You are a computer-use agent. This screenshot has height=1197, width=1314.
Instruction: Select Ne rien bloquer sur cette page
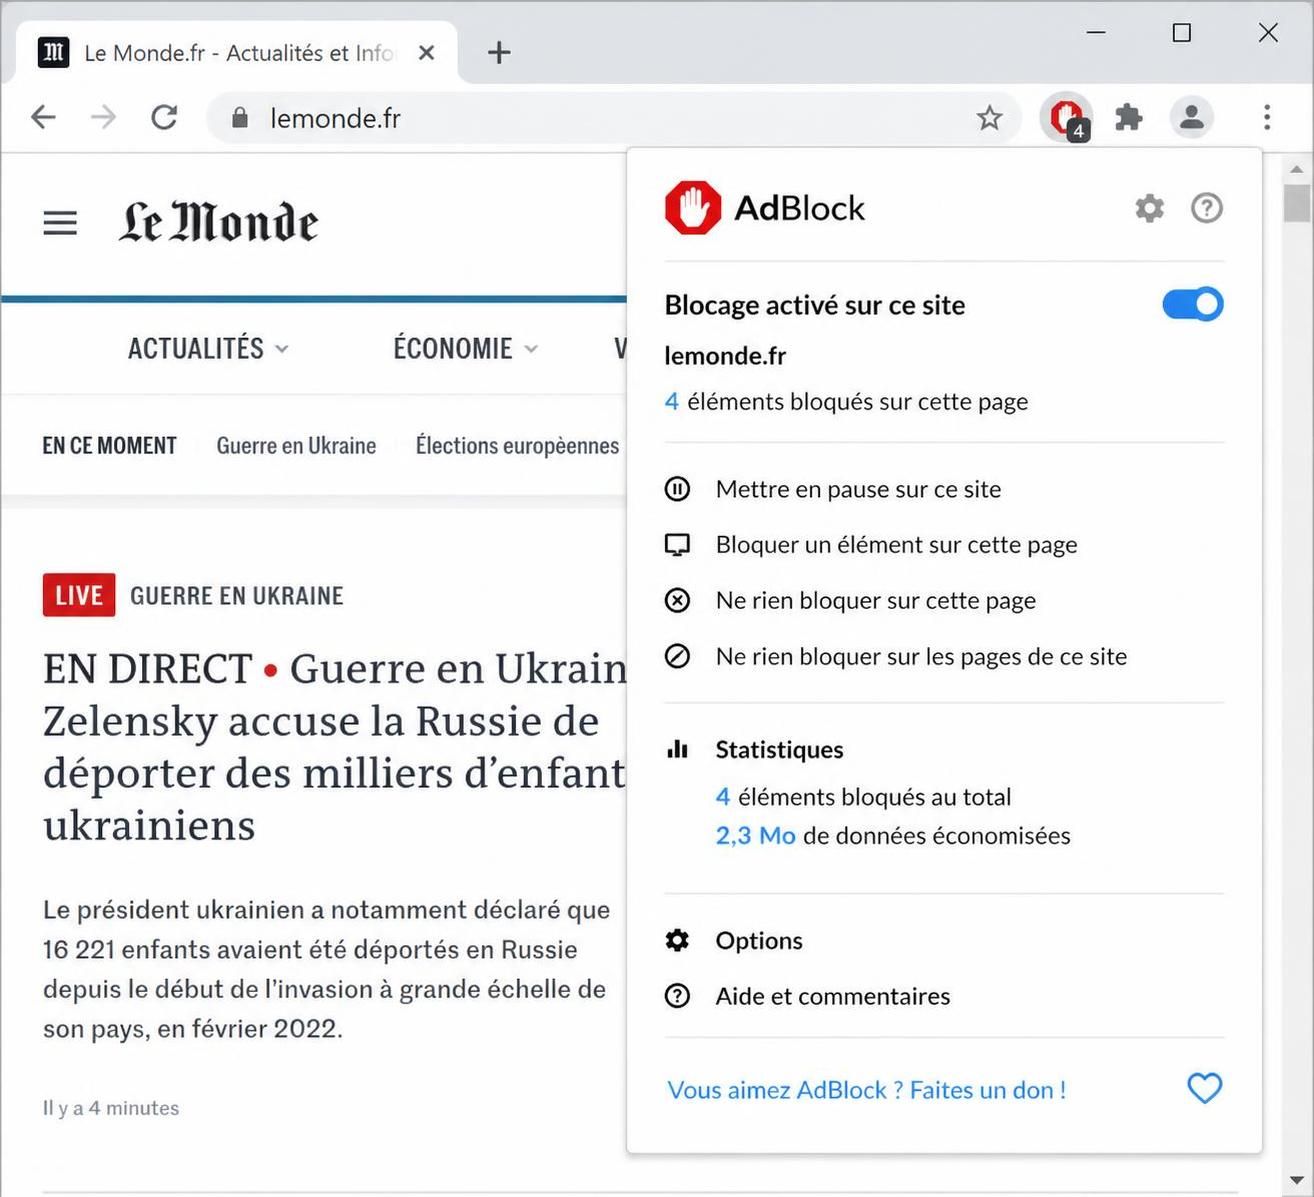pos(875,600)
